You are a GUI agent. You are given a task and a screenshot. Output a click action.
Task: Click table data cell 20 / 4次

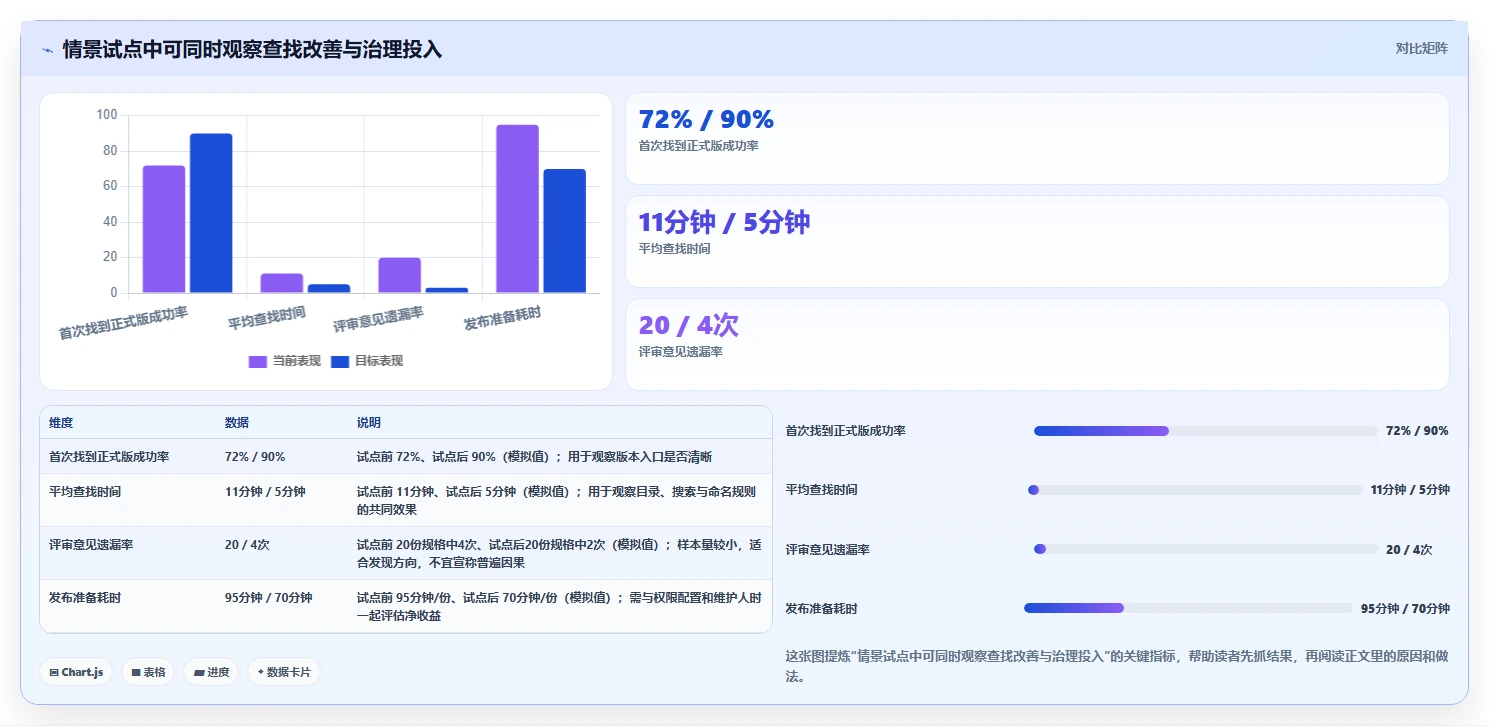coord(247,545)
